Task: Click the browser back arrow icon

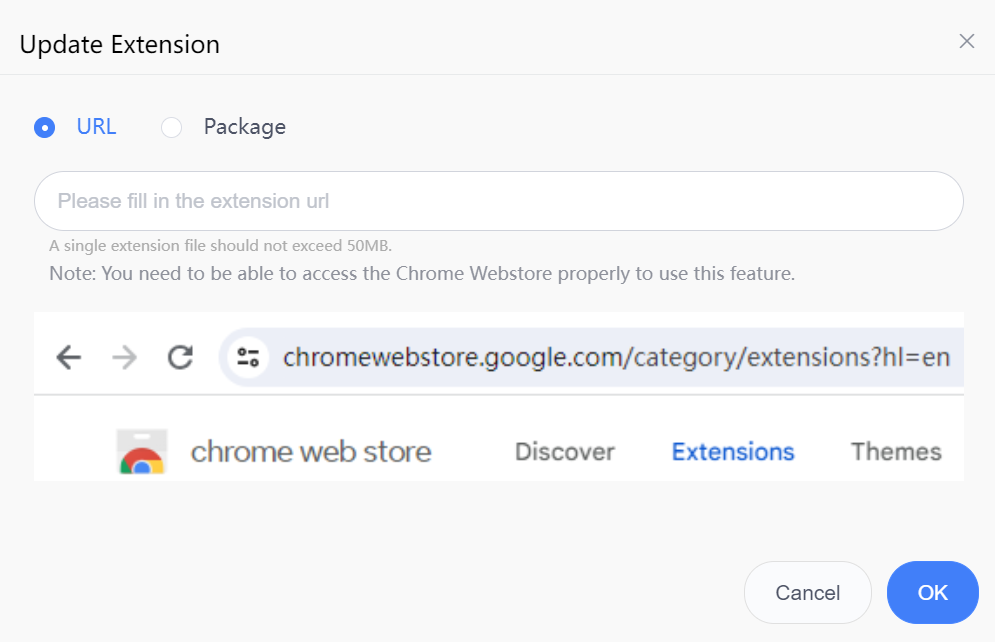Action: tap(69, 357)
